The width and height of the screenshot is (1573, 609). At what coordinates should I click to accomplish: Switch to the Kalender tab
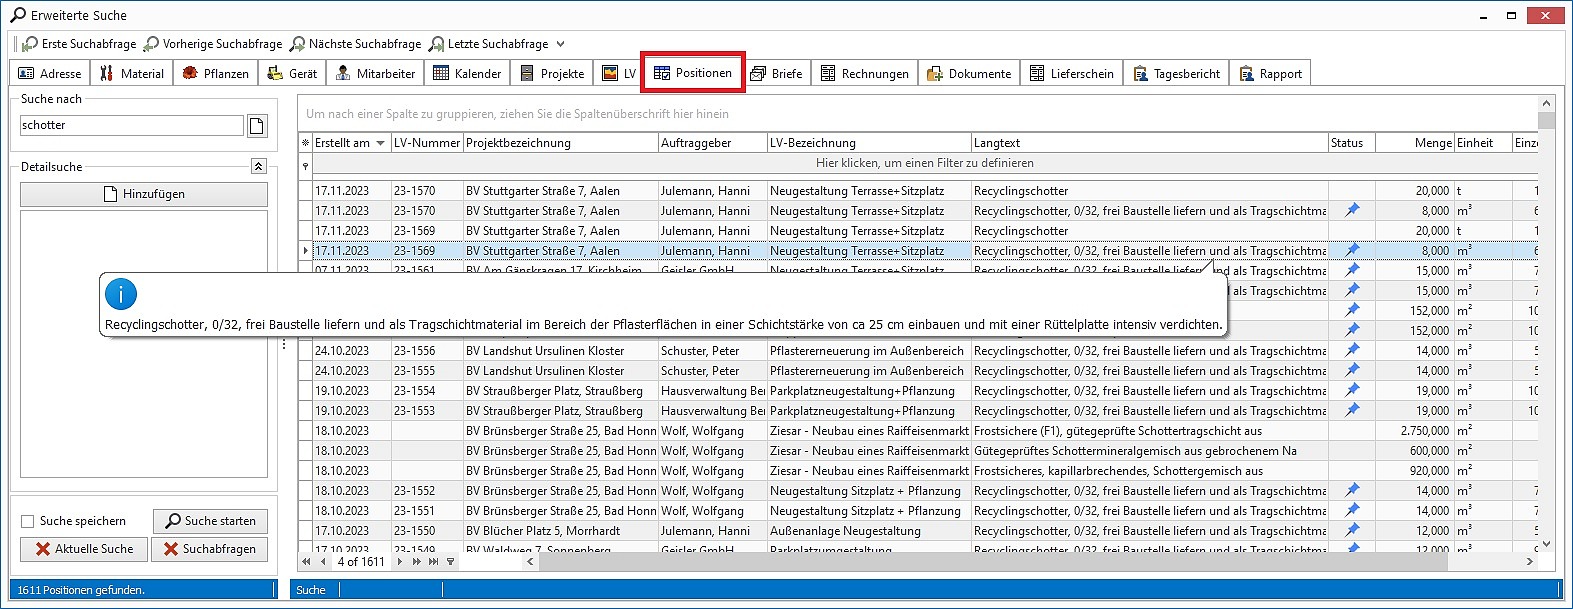[x=467, y=73]
